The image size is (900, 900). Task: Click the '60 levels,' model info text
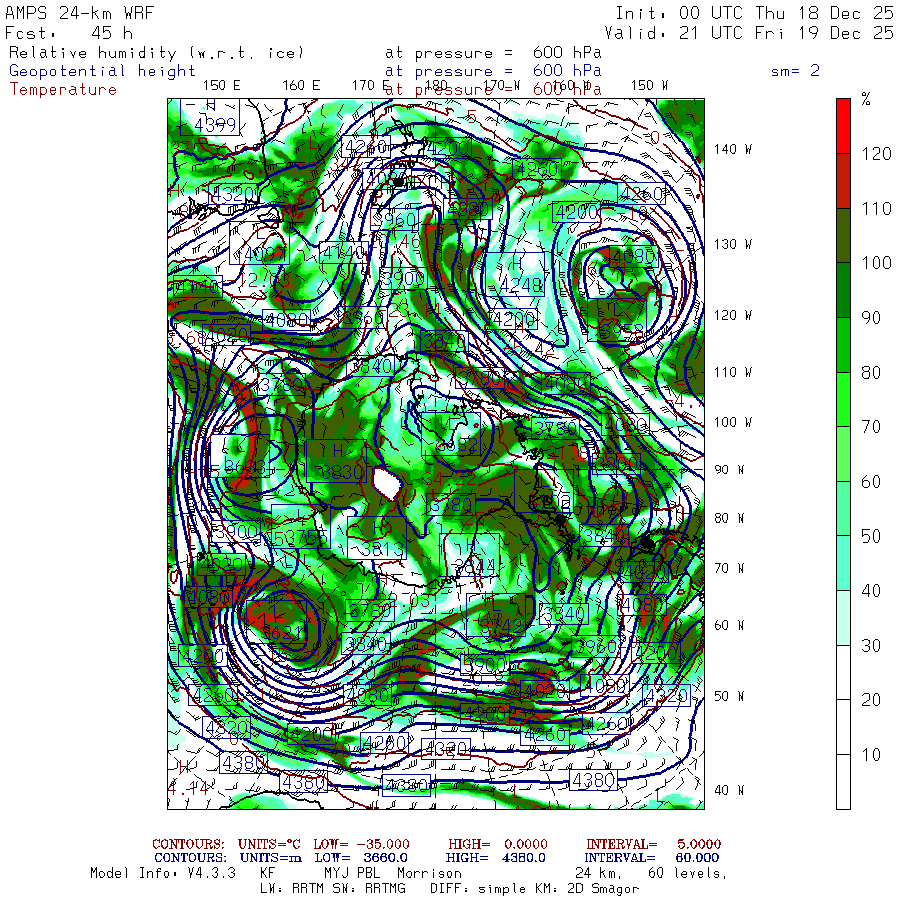688,873
